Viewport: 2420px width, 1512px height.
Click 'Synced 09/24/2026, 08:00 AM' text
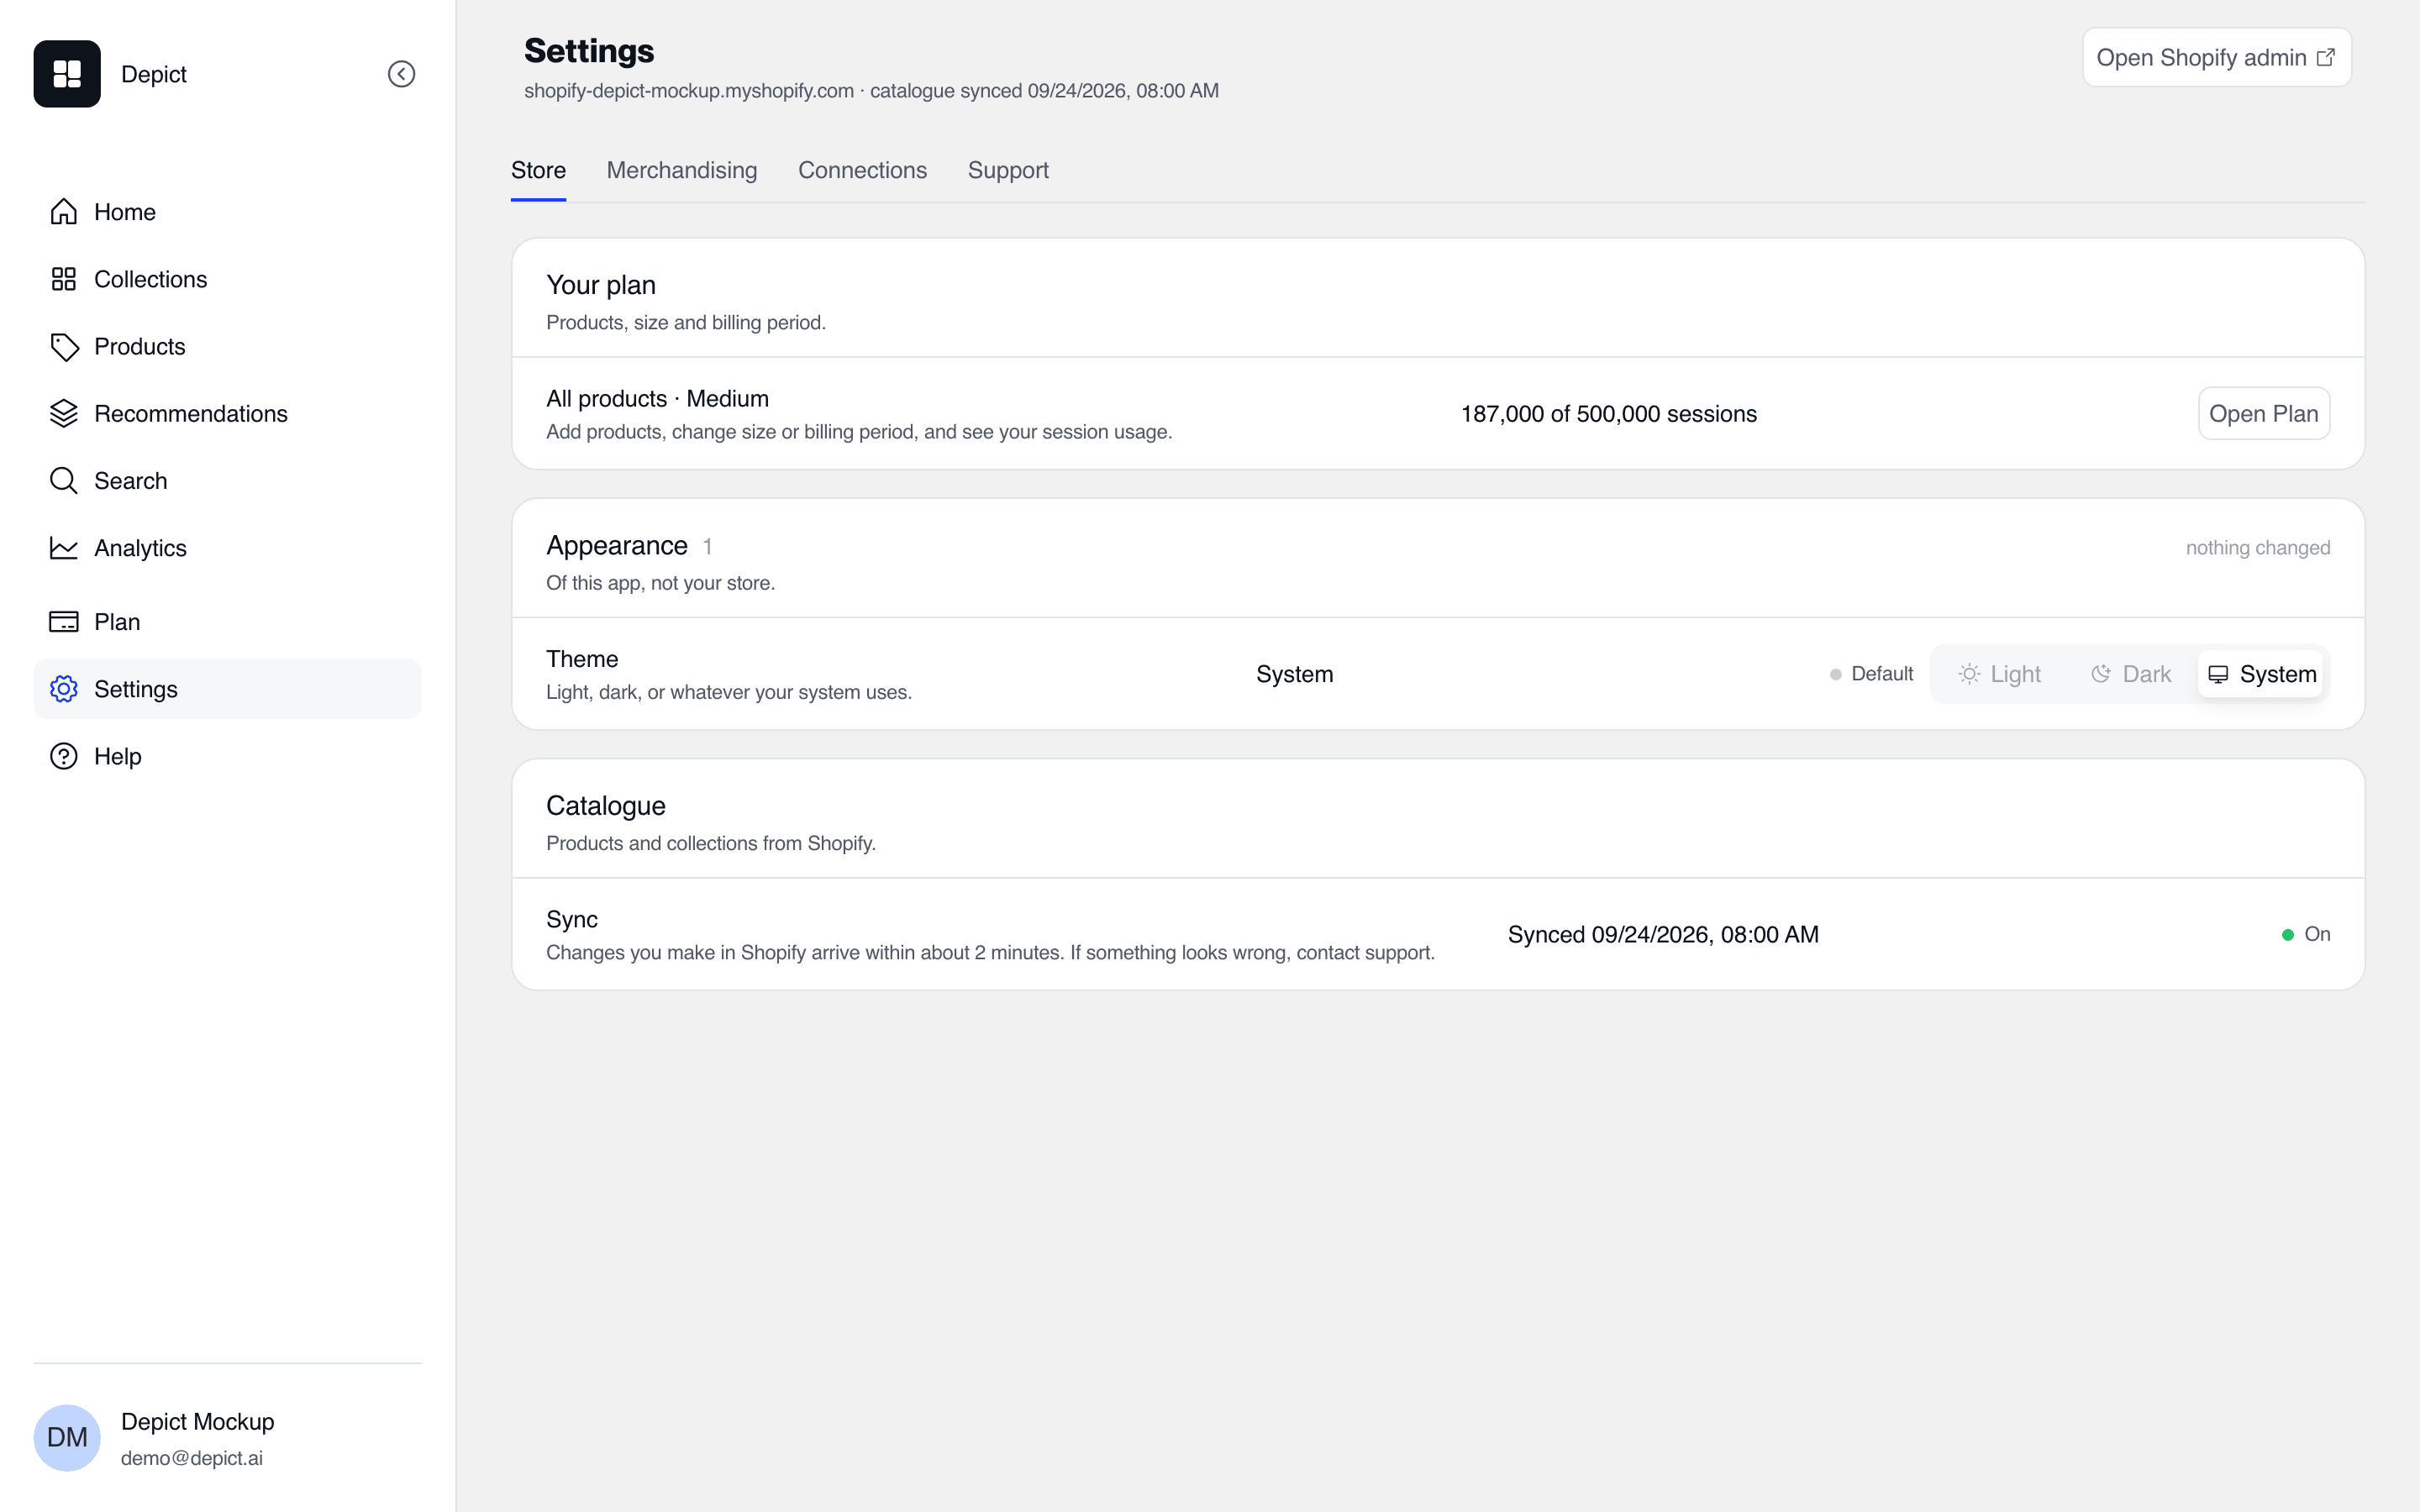click(x=1663, y=935)
